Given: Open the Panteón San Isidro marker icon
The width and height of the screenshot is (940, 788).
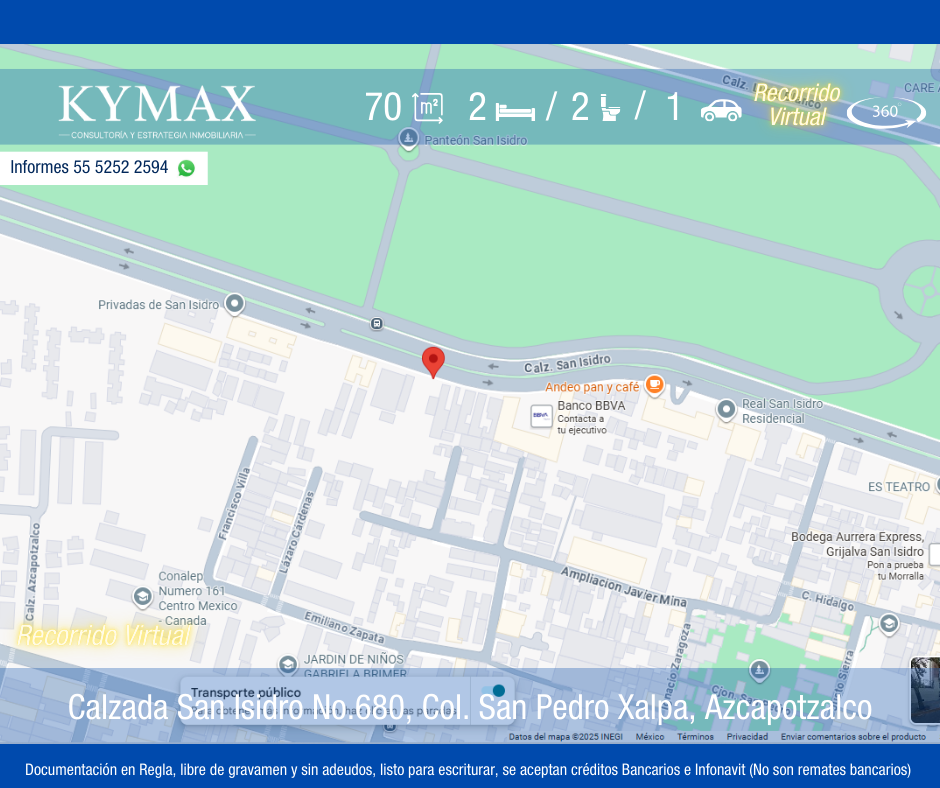Looking at the screenshot, I should tap(408, 139).
